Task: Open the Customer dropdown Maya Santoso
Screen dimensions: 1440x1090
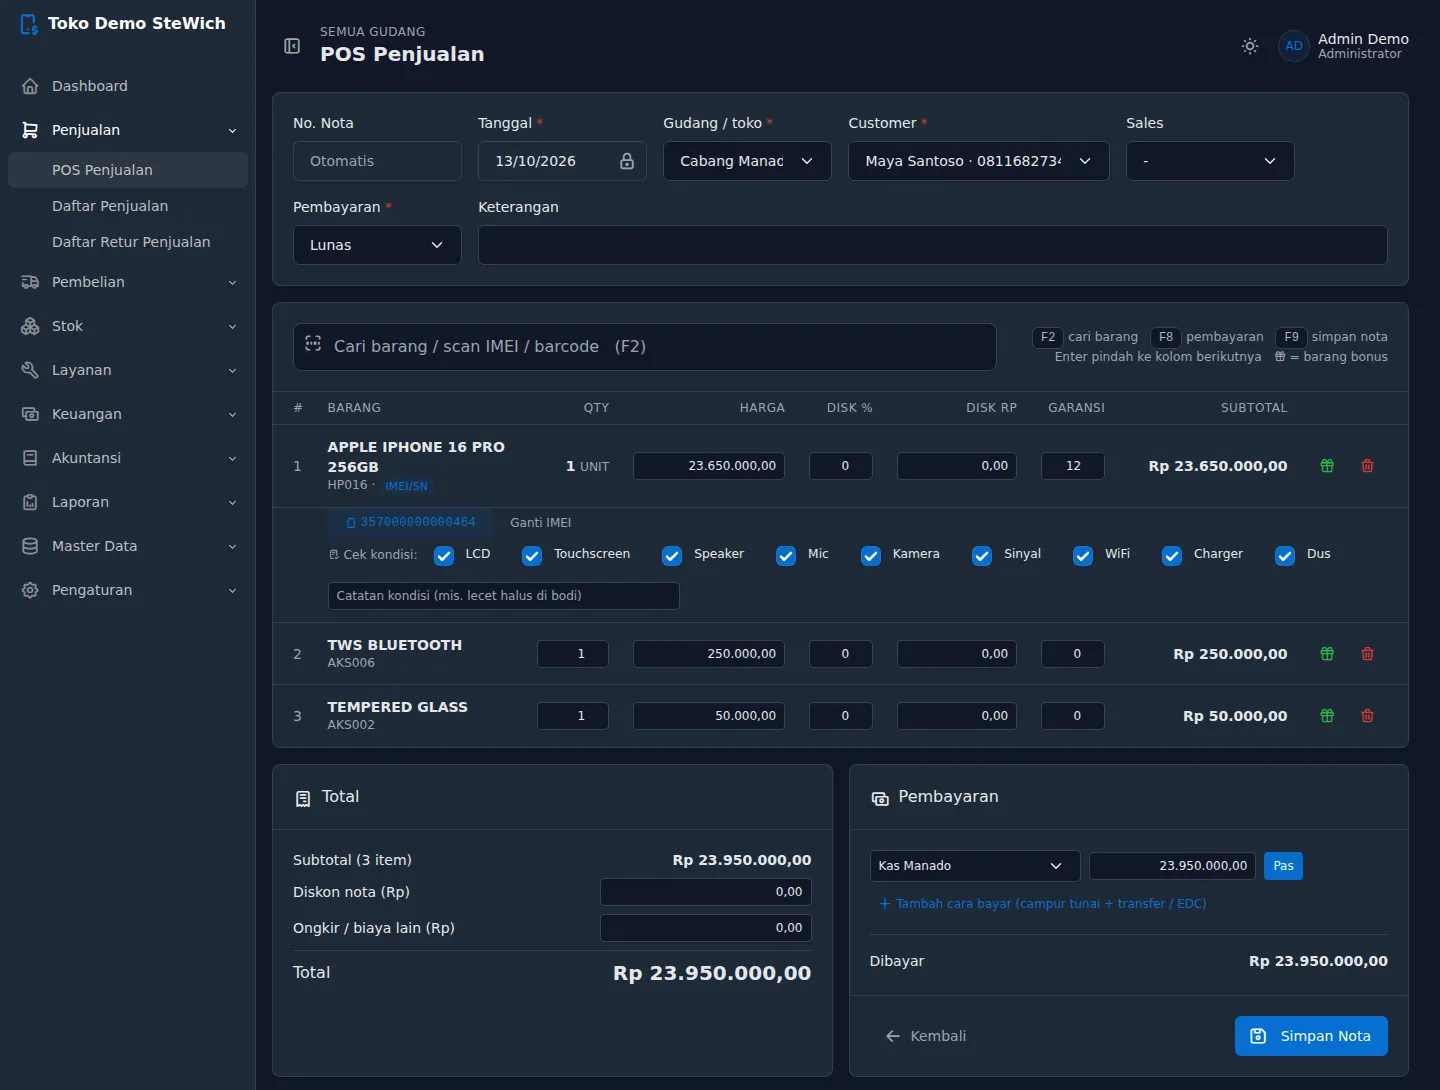Action: tap(978, 161)
